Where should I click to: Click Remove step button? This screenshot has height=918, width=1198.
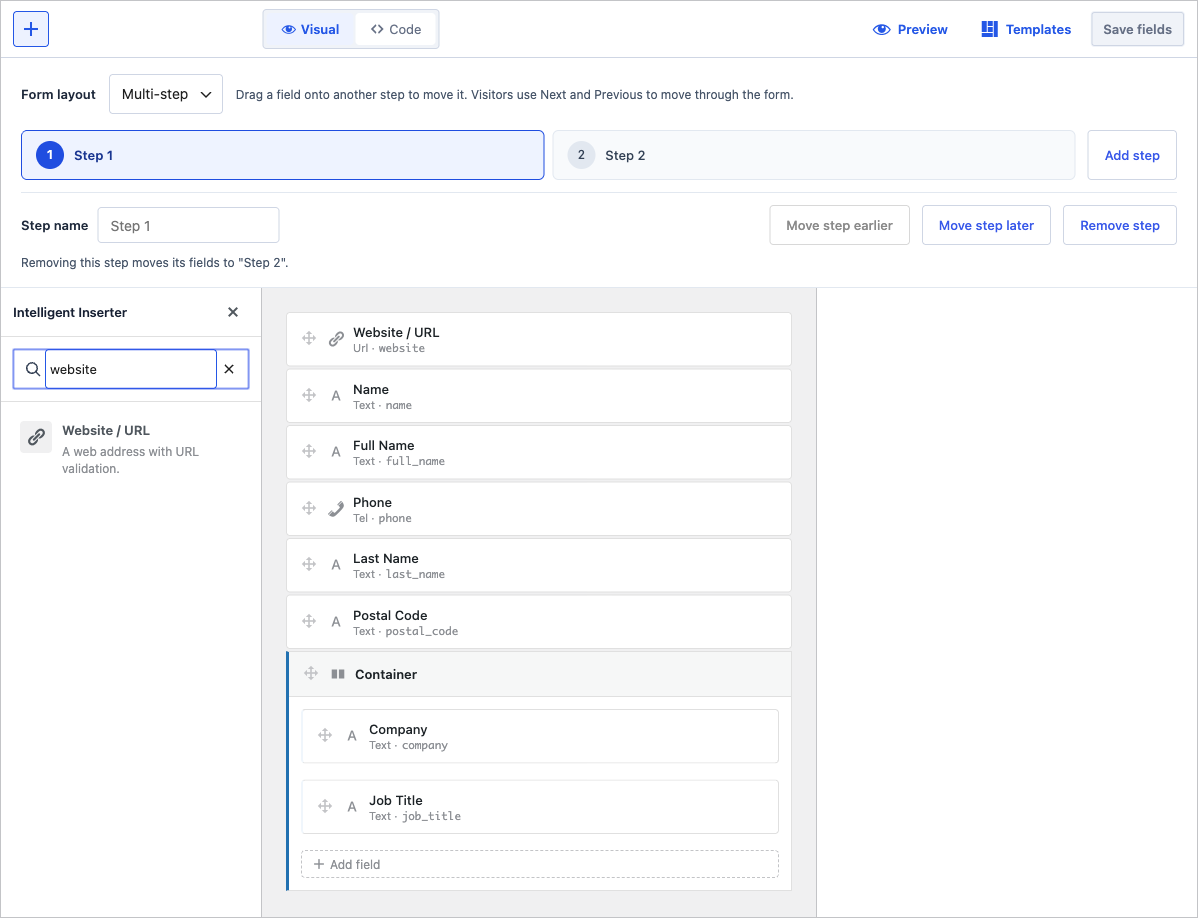[1119, 225]
